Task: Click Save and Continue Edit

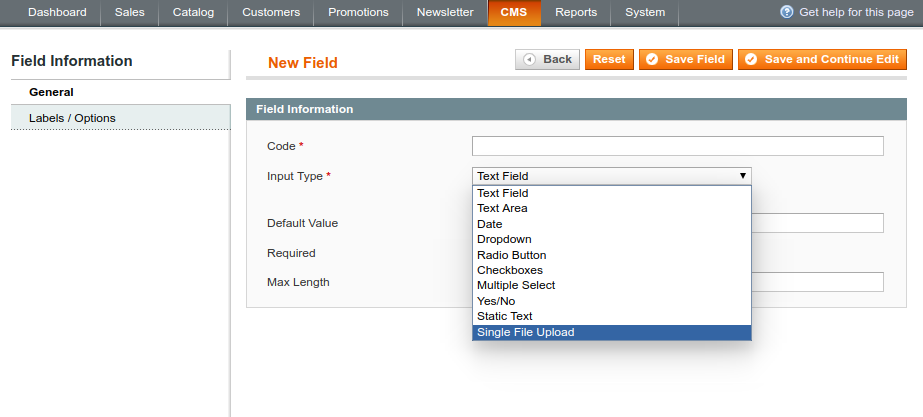Action: click(822, 59)
